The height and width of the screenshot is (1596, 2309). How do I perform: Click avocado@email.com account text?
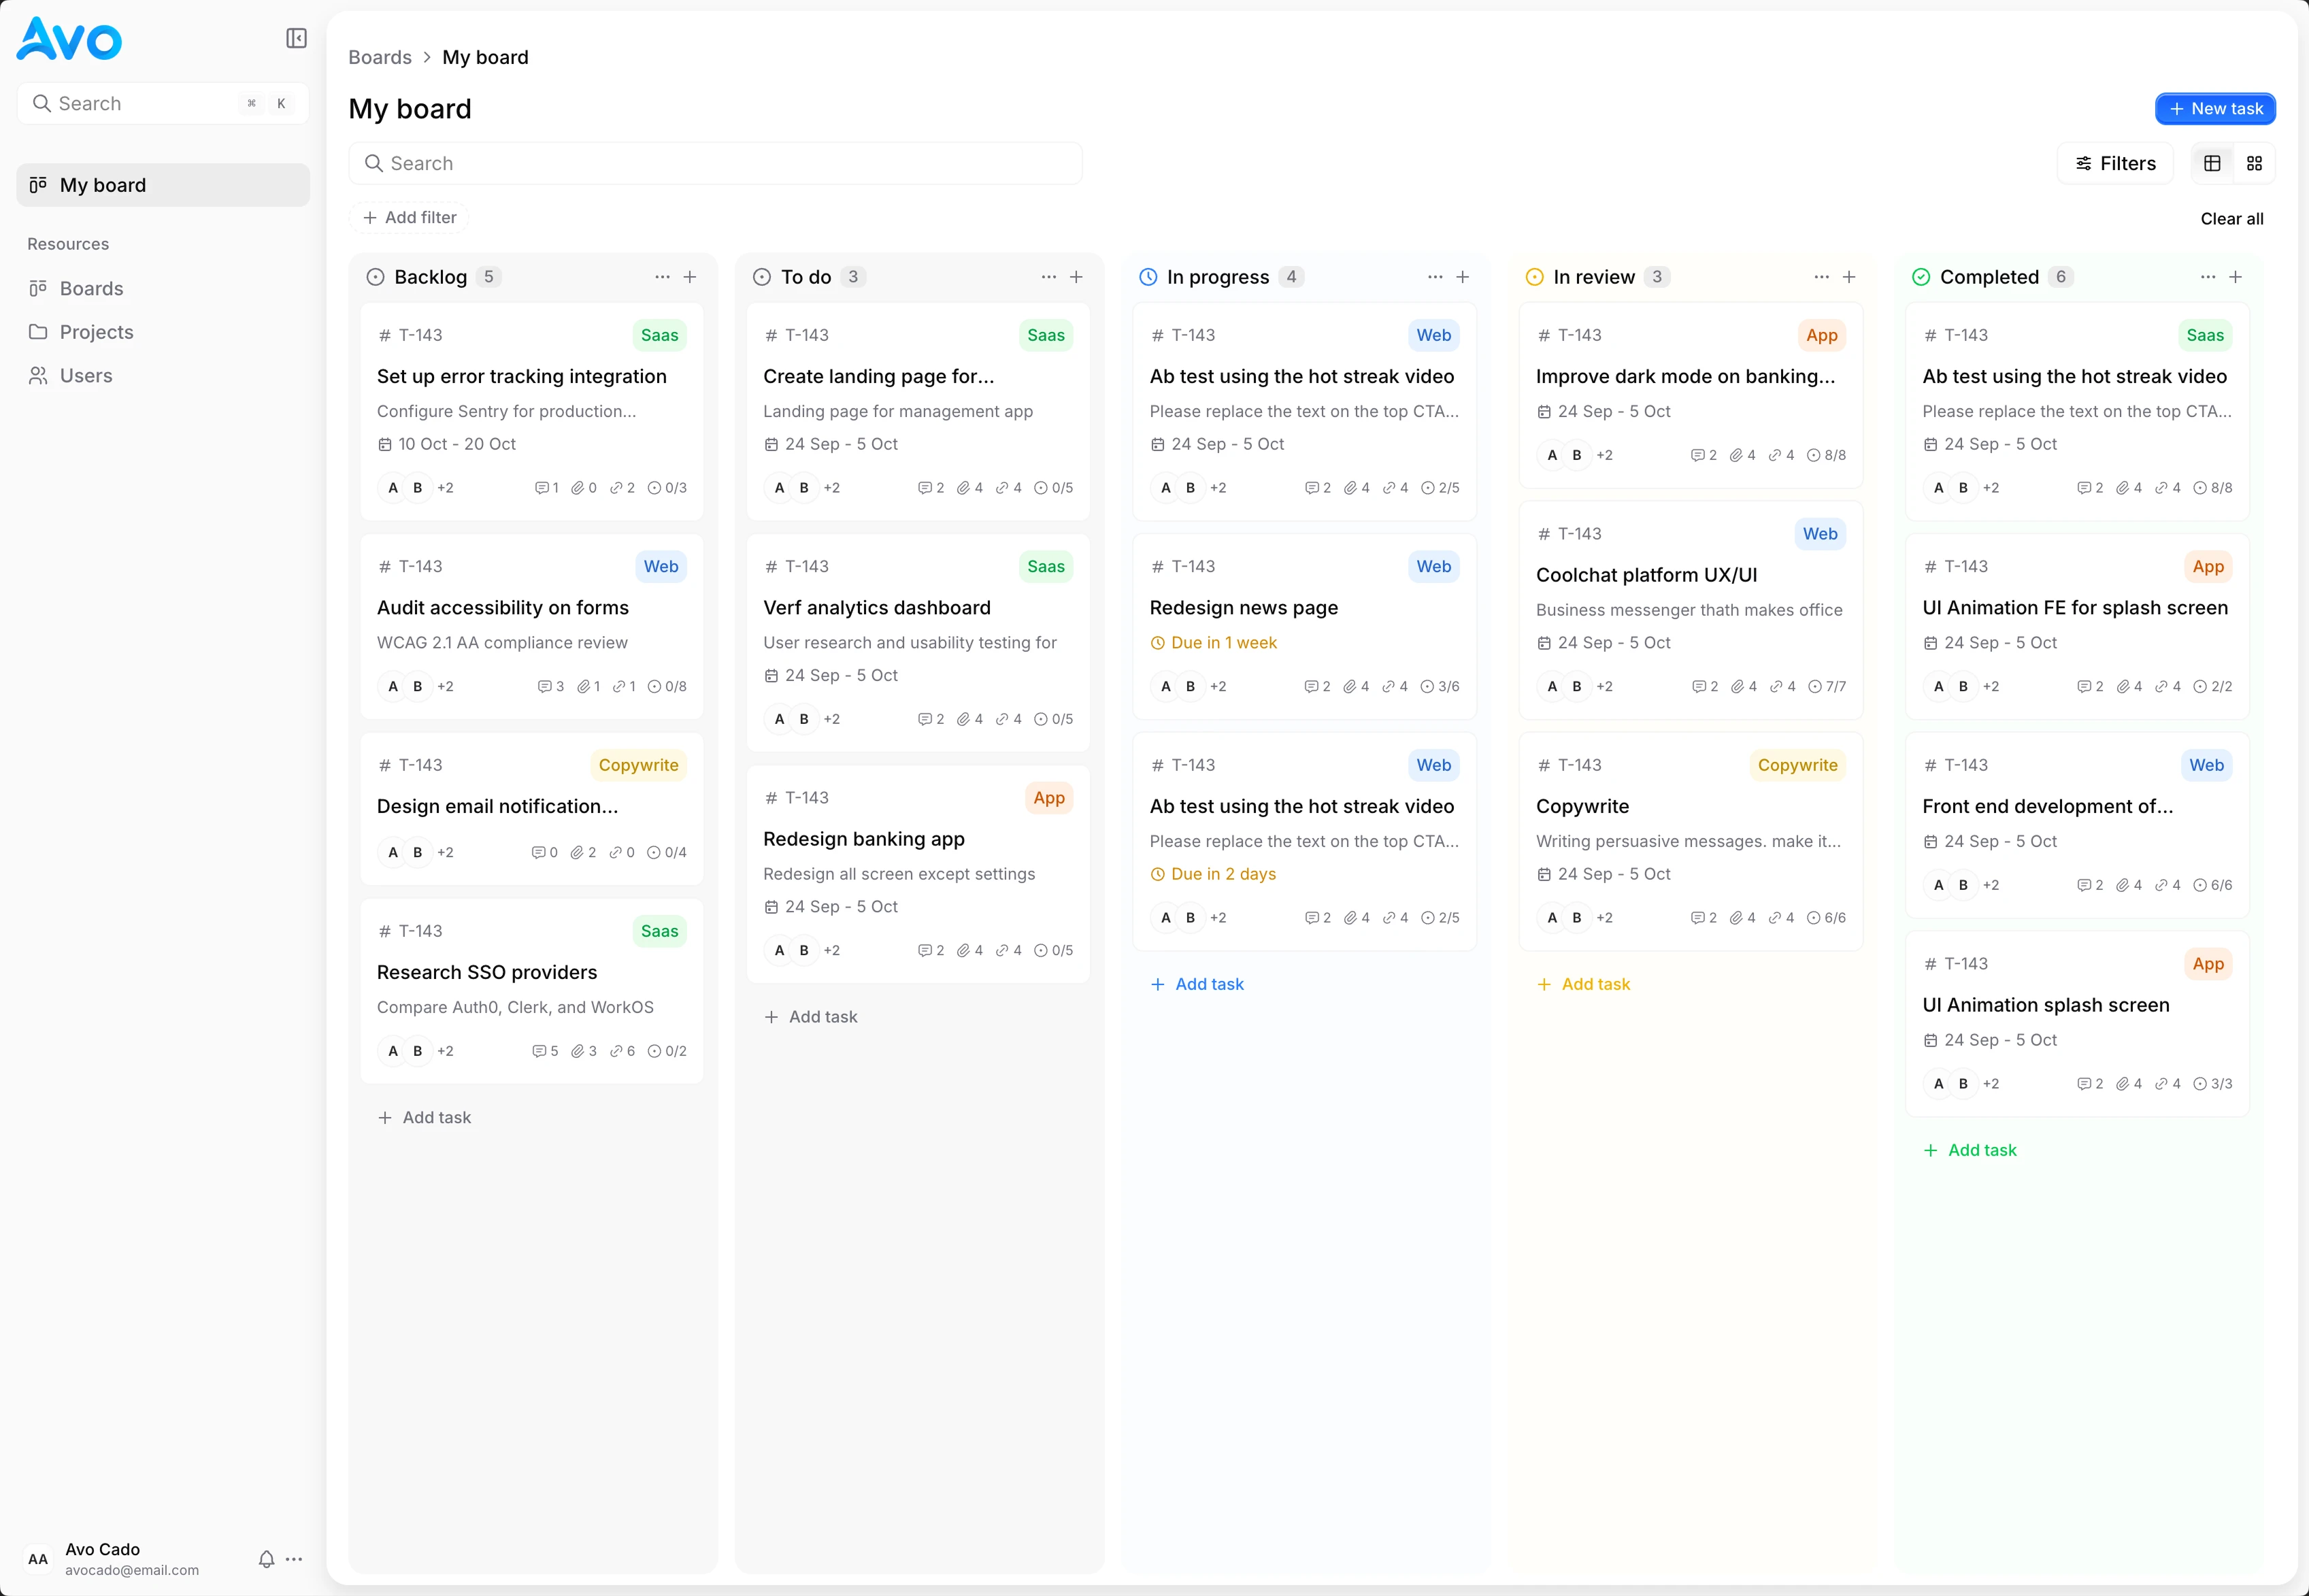(132, 1570)
